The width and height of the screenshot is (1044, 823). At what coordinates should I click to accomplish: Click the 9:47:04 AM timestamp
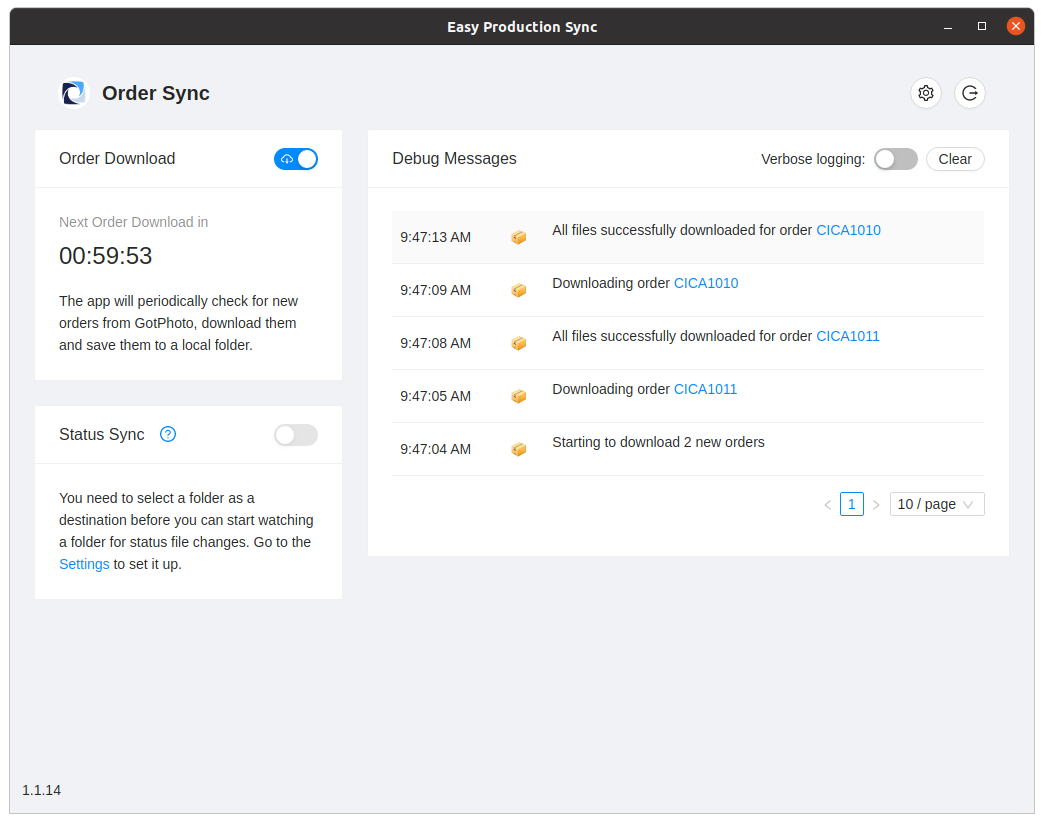point(435,449)
